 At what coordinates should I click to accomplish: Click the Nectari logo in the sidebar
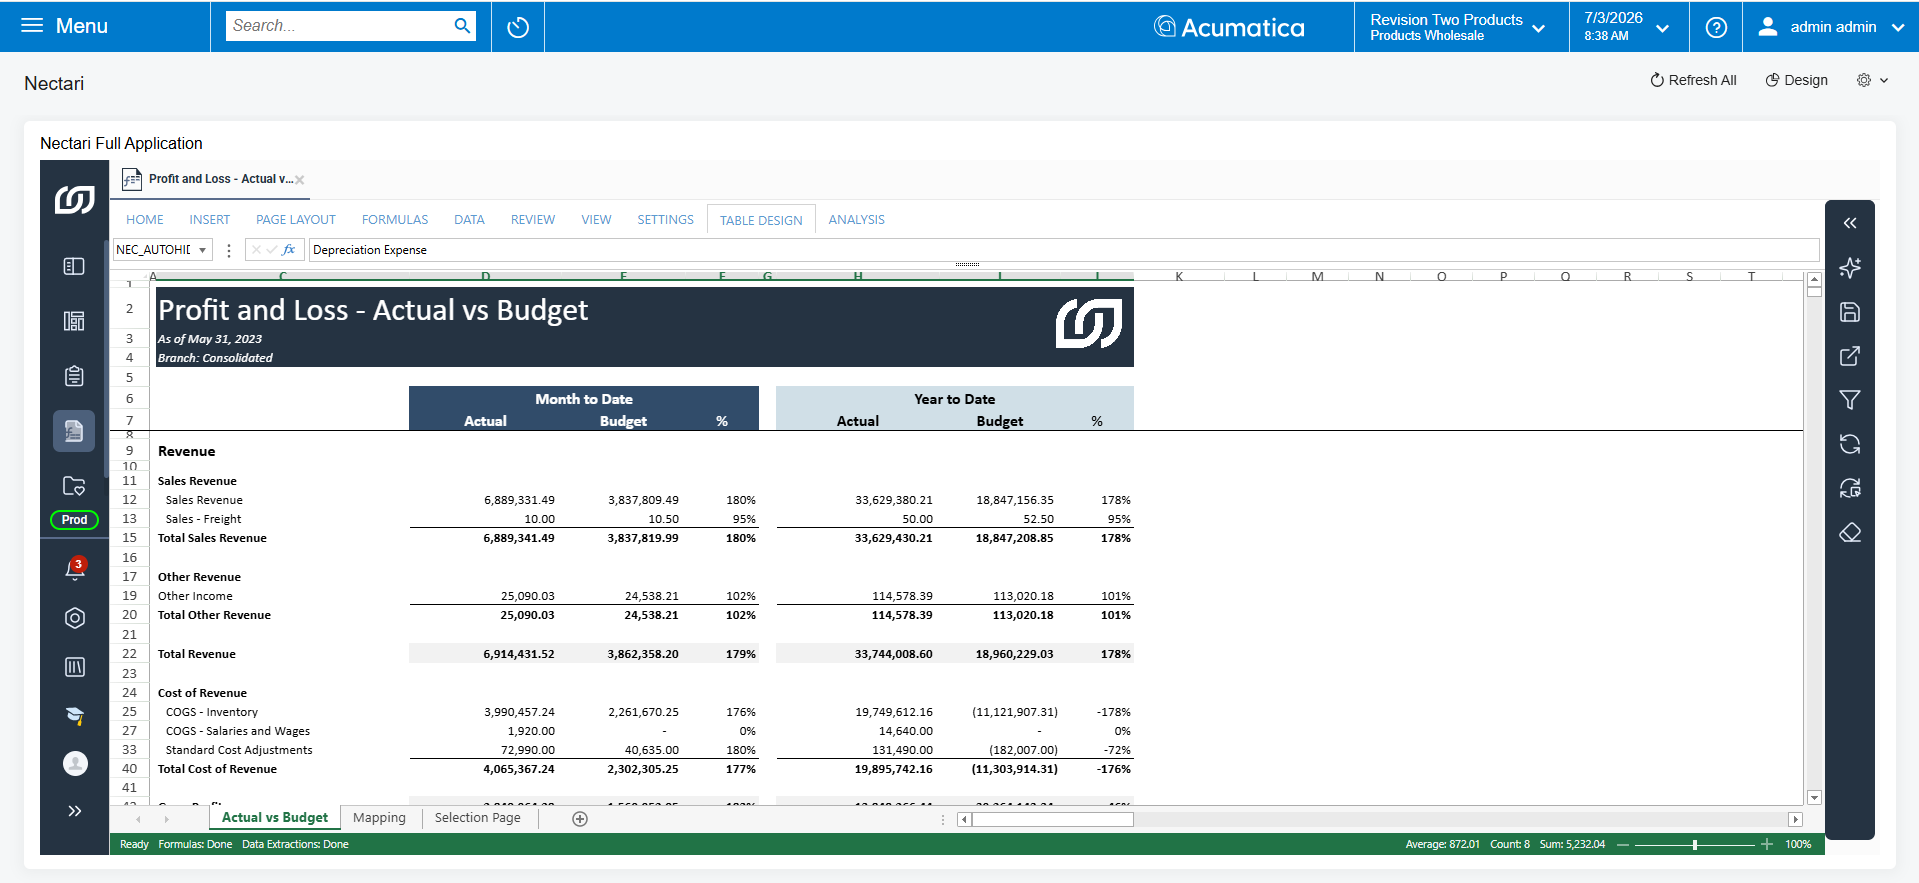[74, 200]
